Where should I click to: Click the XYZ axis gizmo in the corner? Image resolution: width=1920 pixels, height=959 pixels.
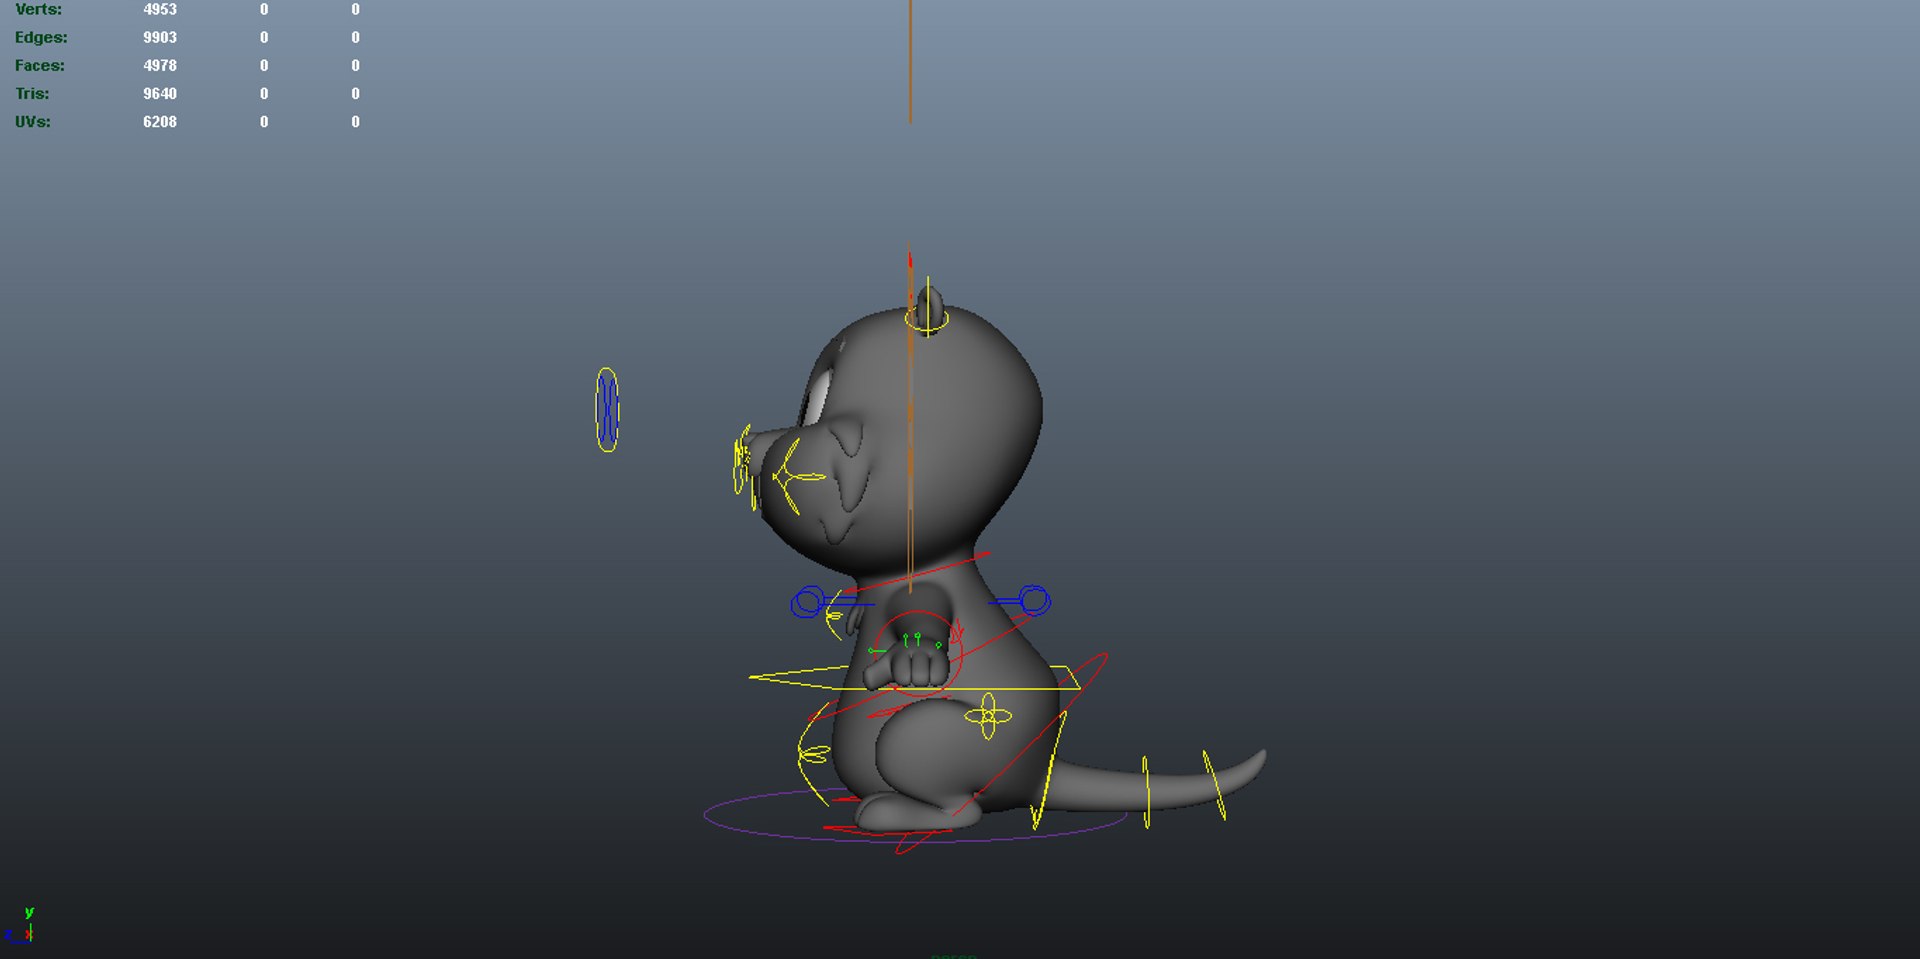pyautogui.click(x=19, y=926)
